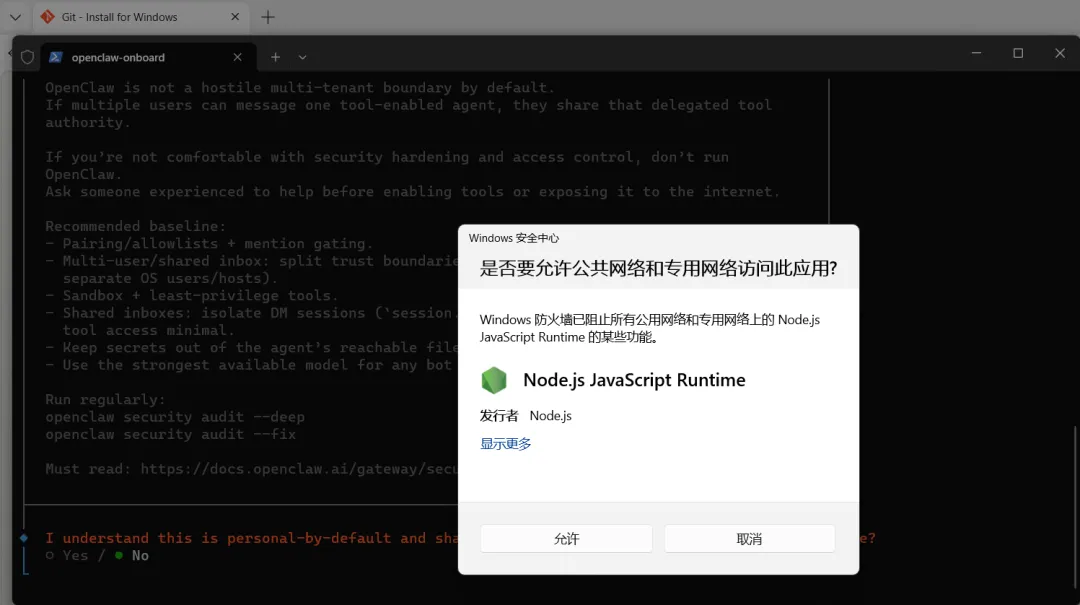This screenshot has height=605, width=1080.
Task: Click the 'Recommended baseline:' text
Action: pyautogui.click(x=136, y=226)
